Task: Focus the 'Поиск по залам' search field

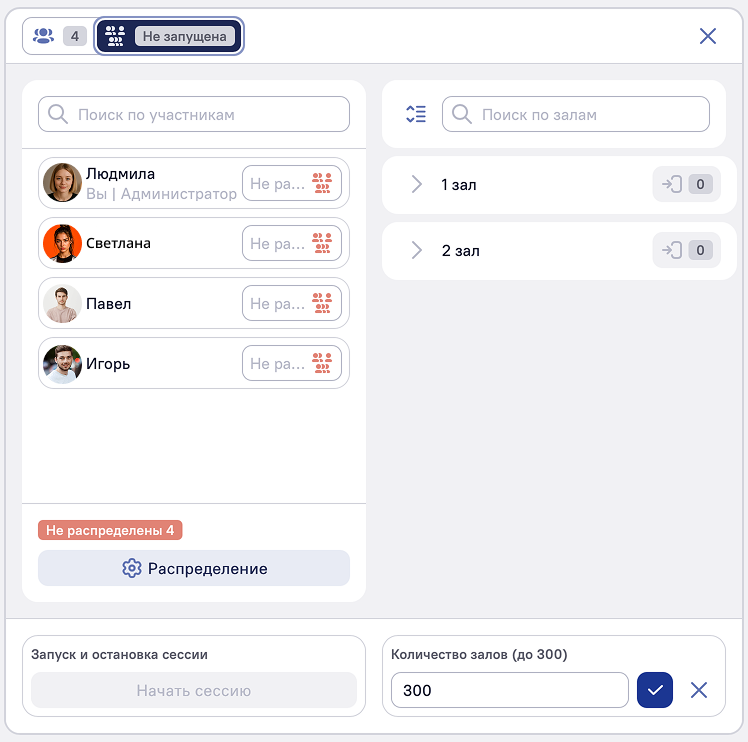Action: (x=575, y=114)
